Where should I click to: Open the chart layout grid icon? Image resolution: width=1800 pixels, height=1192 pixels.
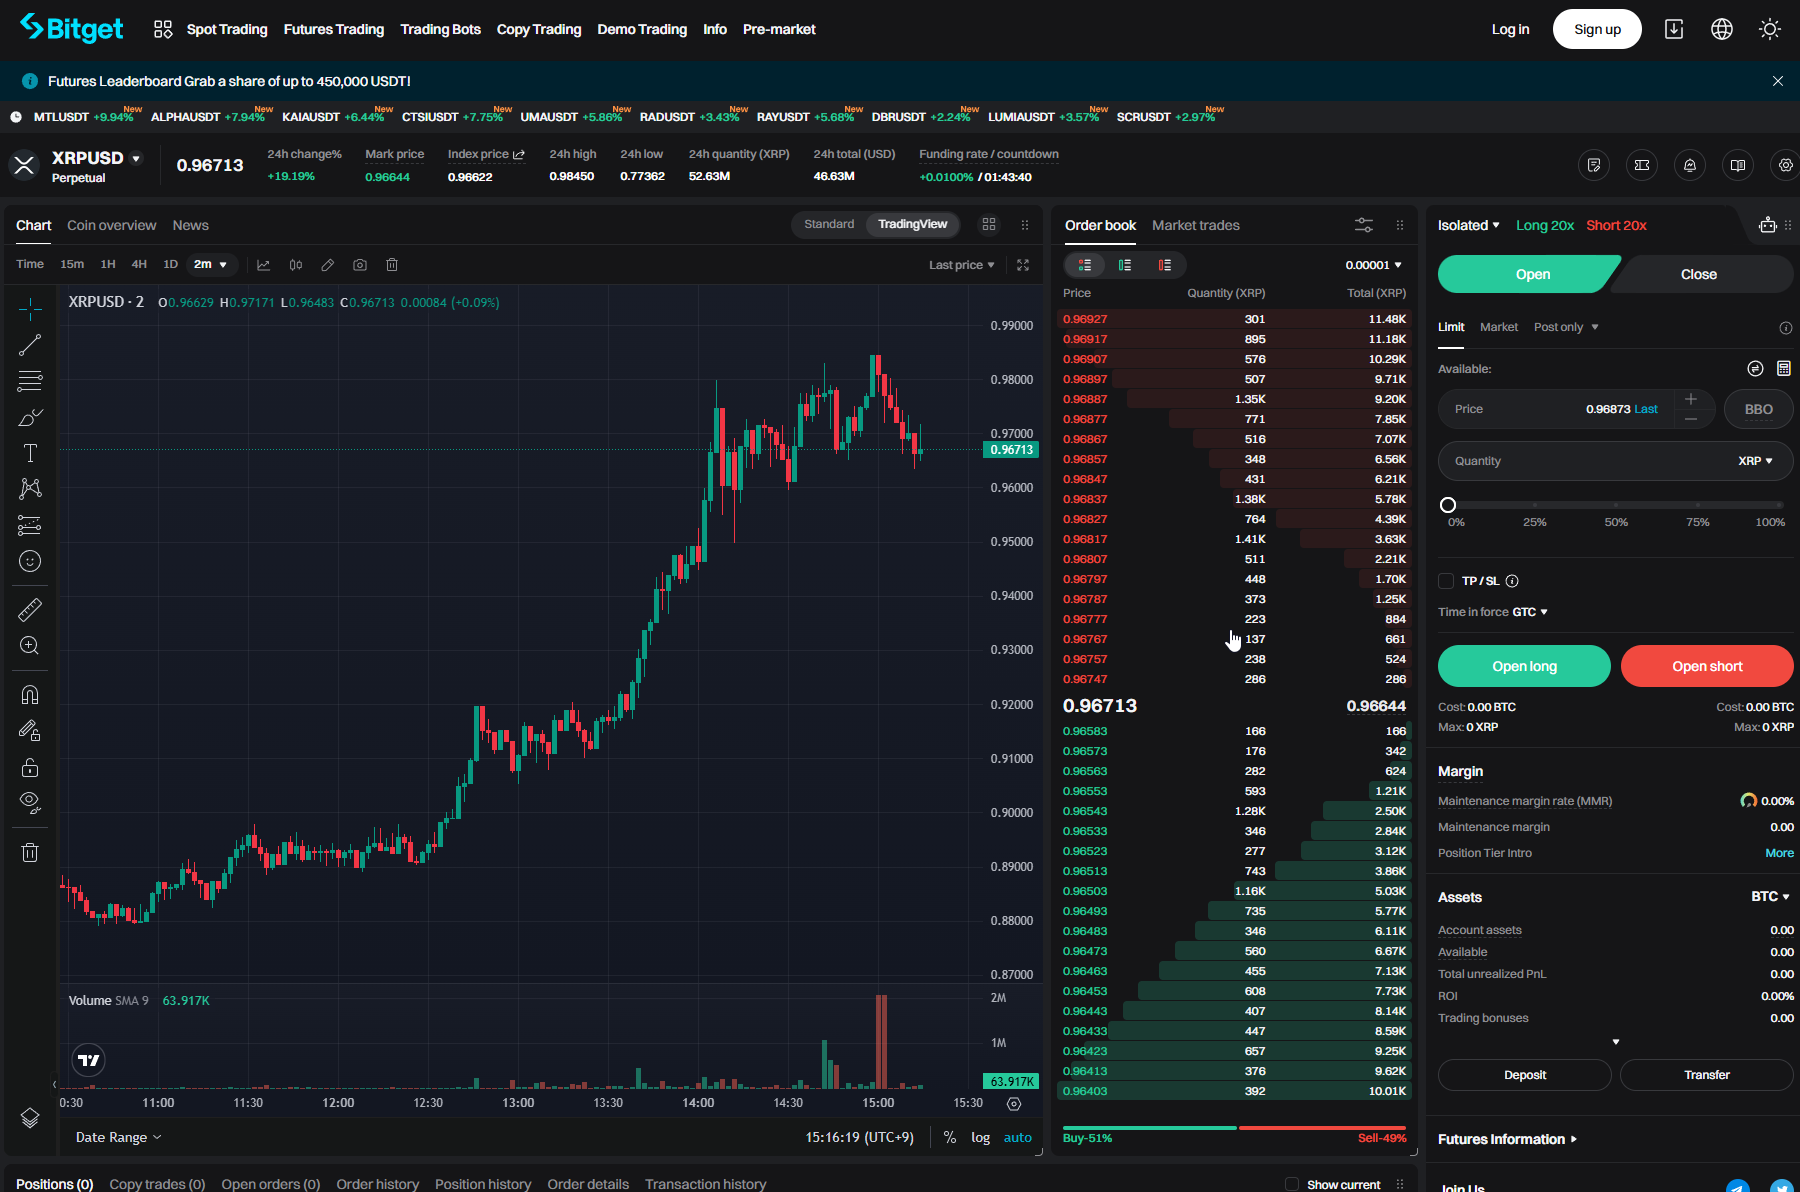coord(989,225)
